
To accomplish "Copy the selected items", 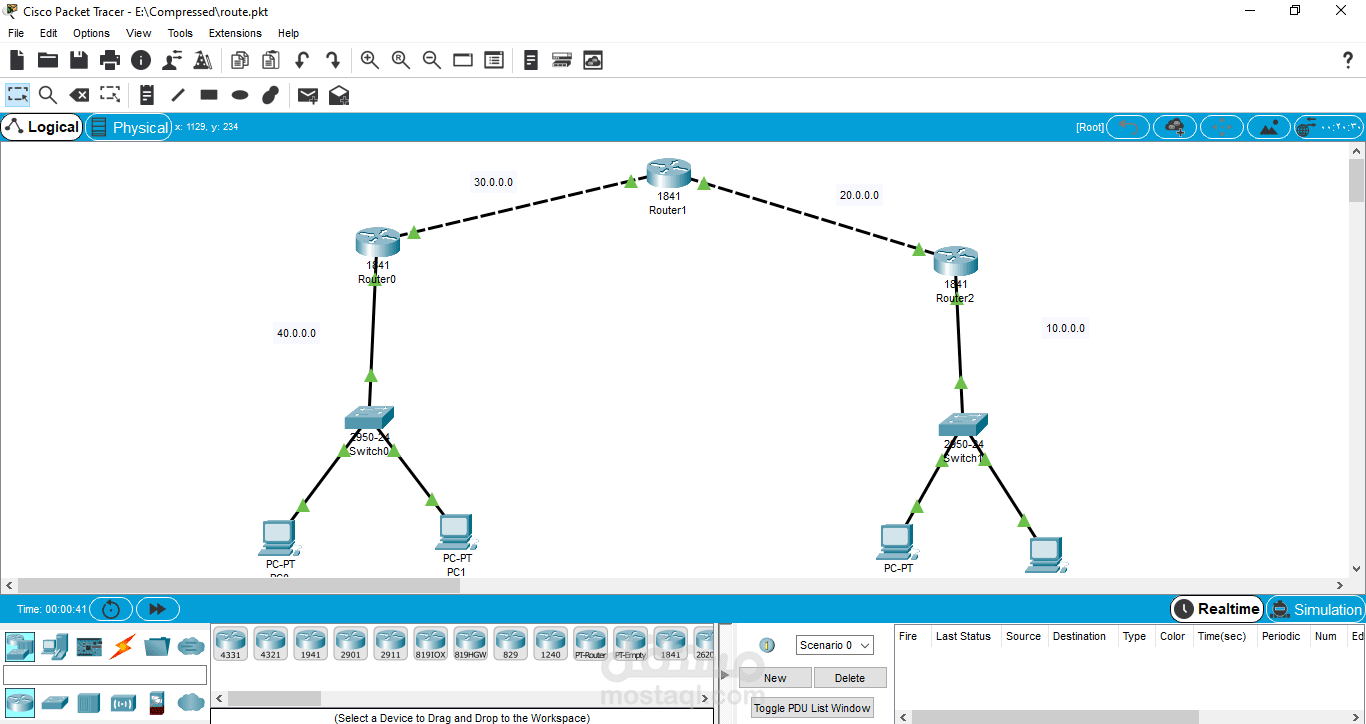I will [x=240, y=60].
